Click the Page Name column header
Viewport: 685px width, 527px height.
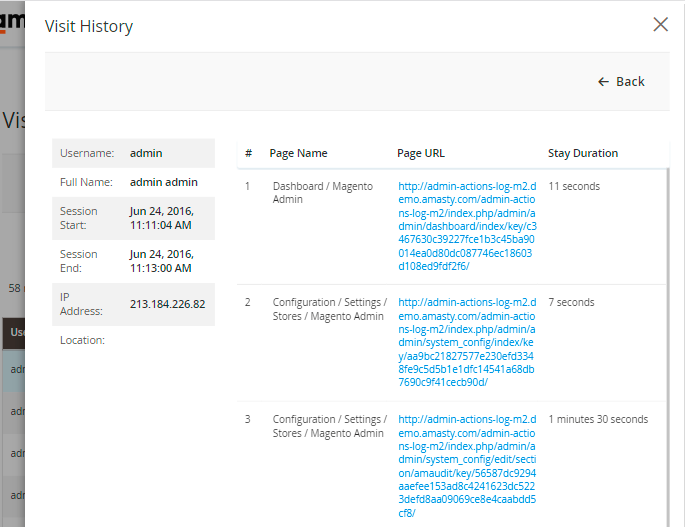coord(298,153)
